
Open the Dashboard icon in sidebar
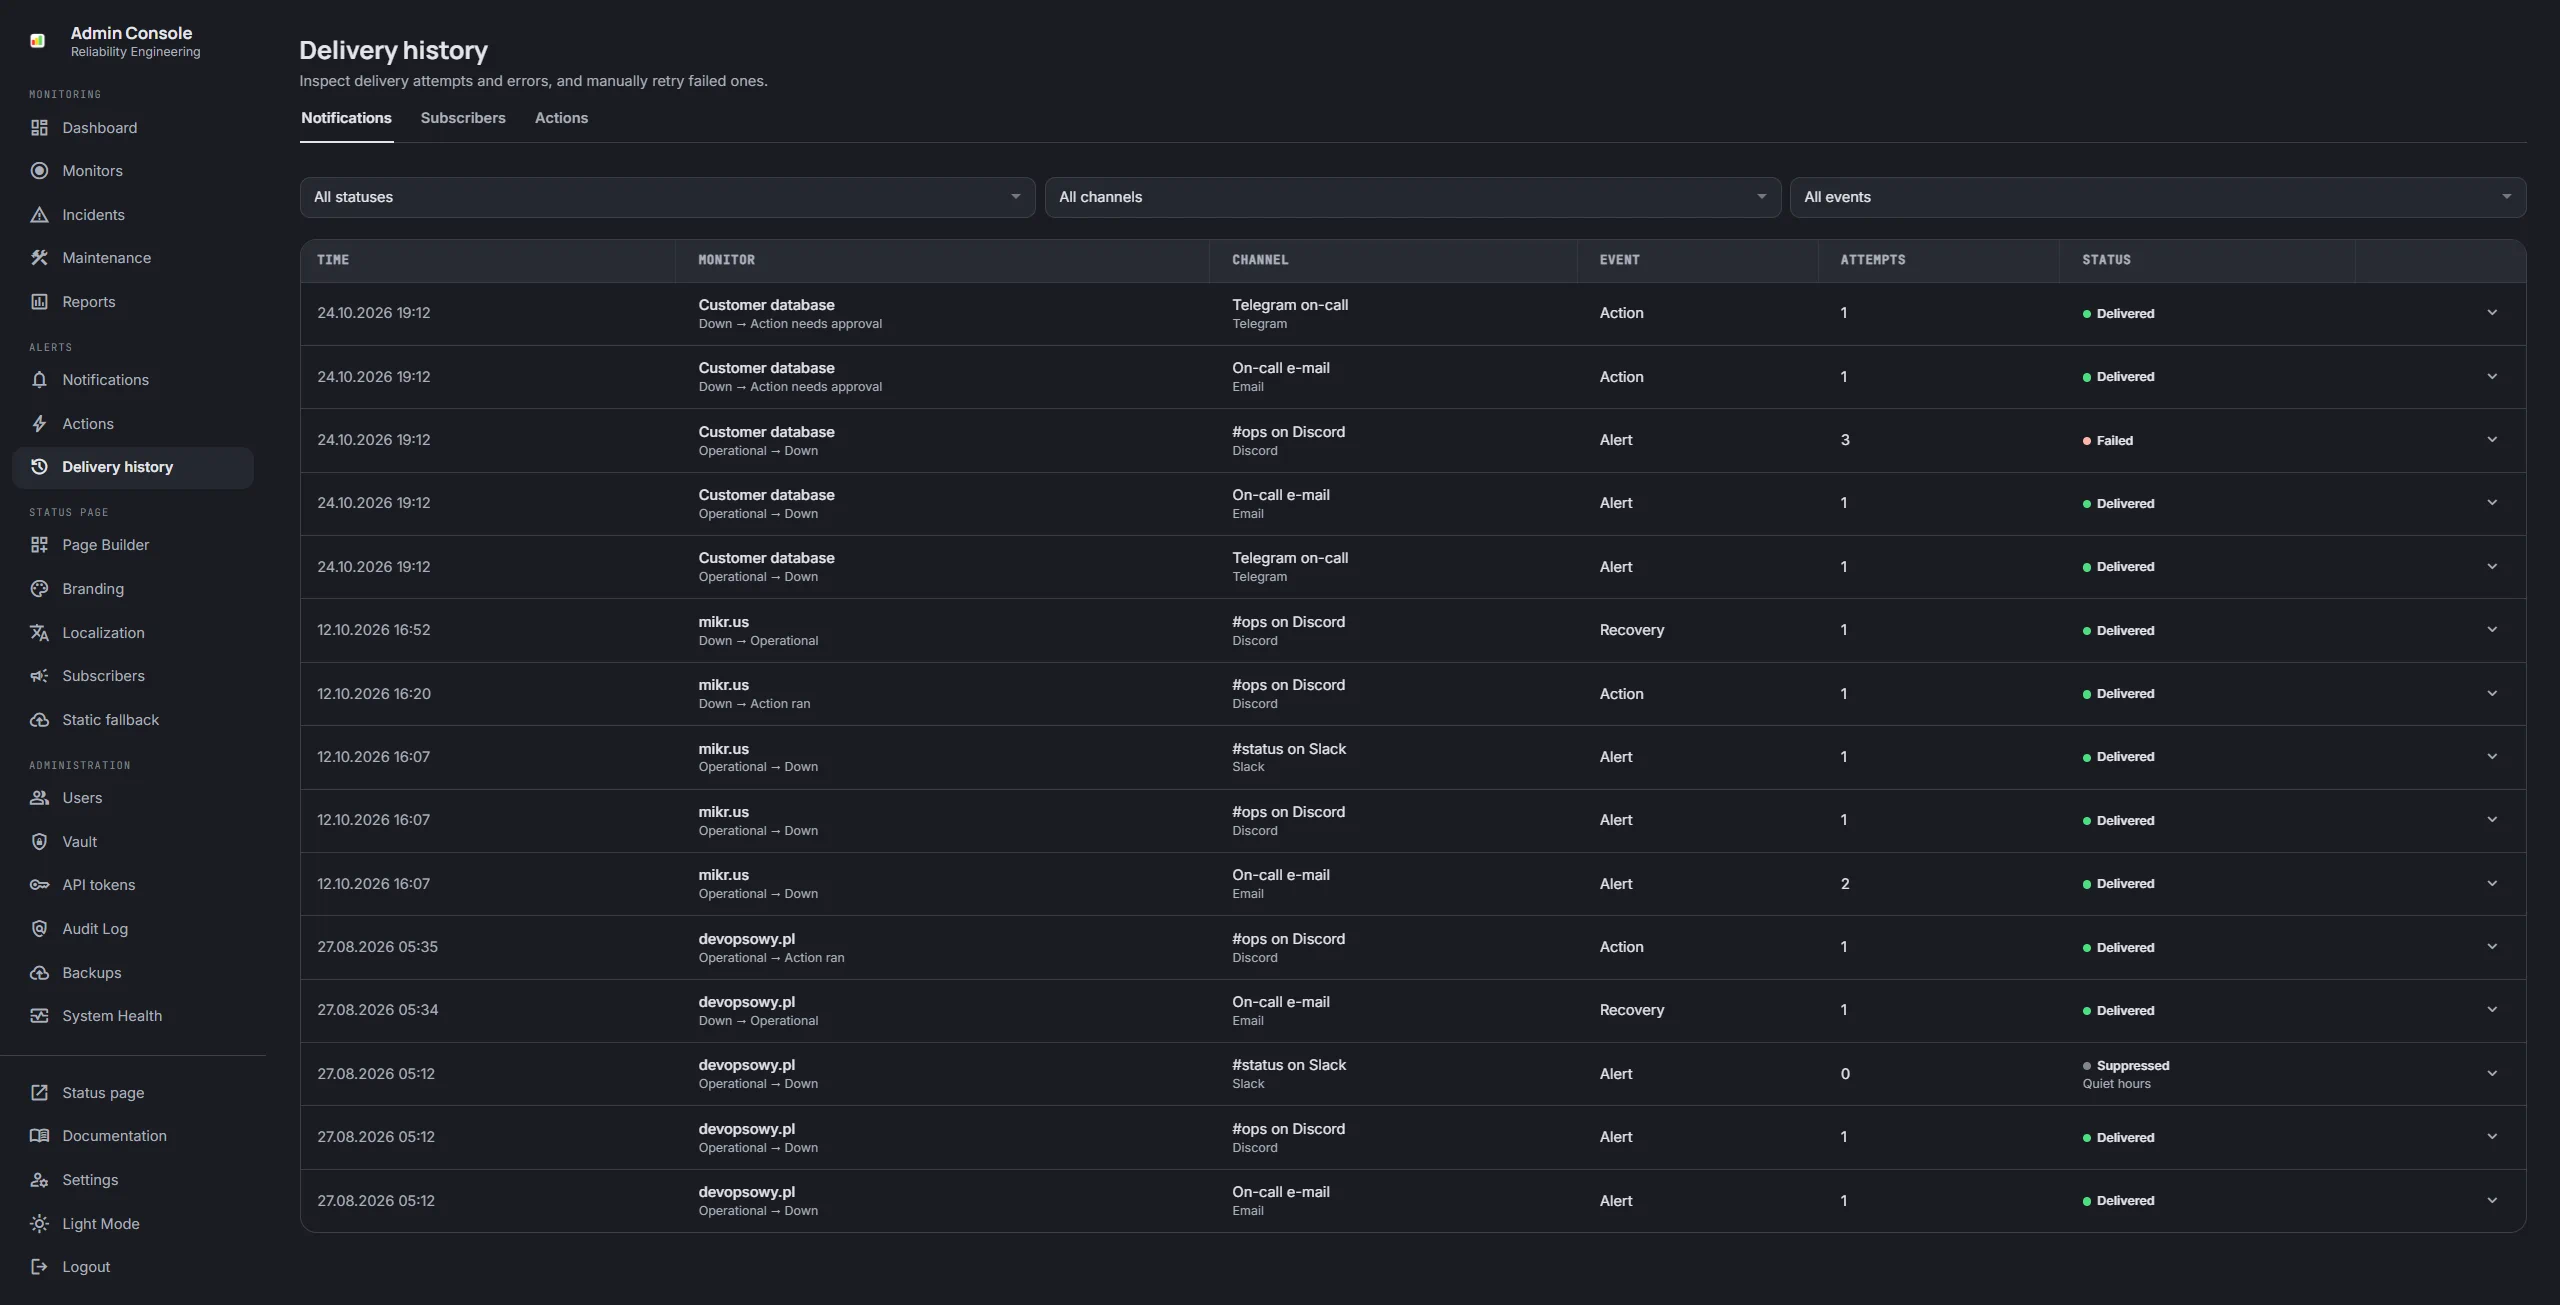point(39,128)
